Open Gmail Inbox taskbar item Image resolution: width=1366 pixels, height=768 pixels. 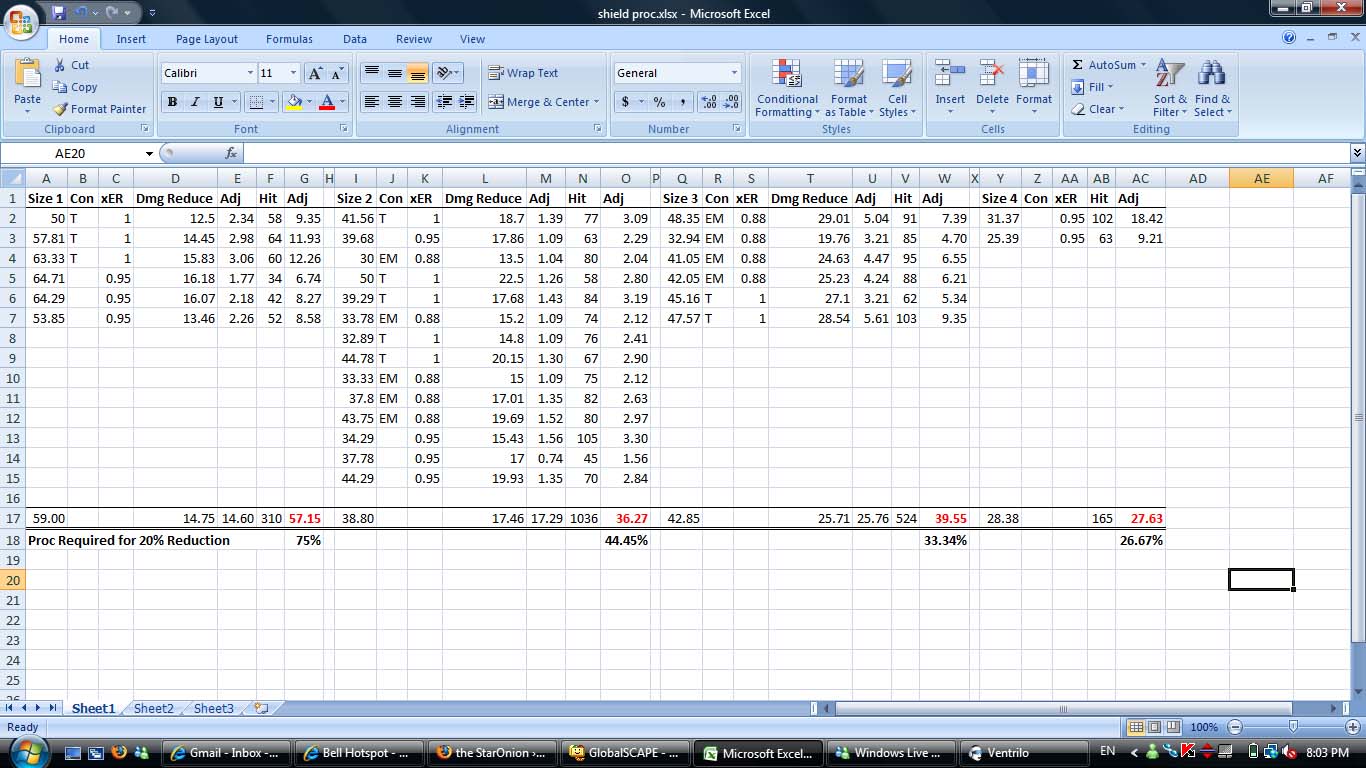(x=228, y=753)
